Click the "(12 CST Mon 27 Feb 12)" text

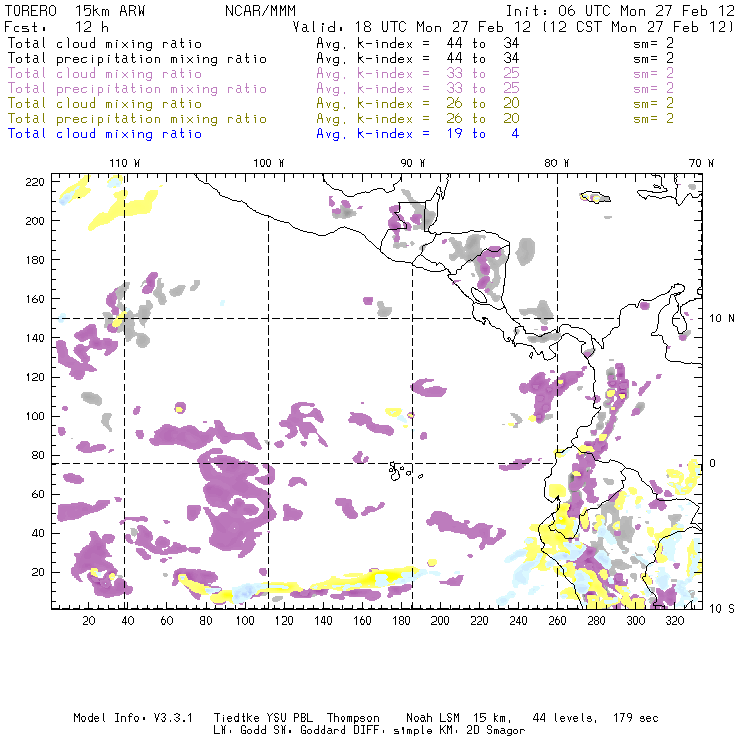click(638, 27)
